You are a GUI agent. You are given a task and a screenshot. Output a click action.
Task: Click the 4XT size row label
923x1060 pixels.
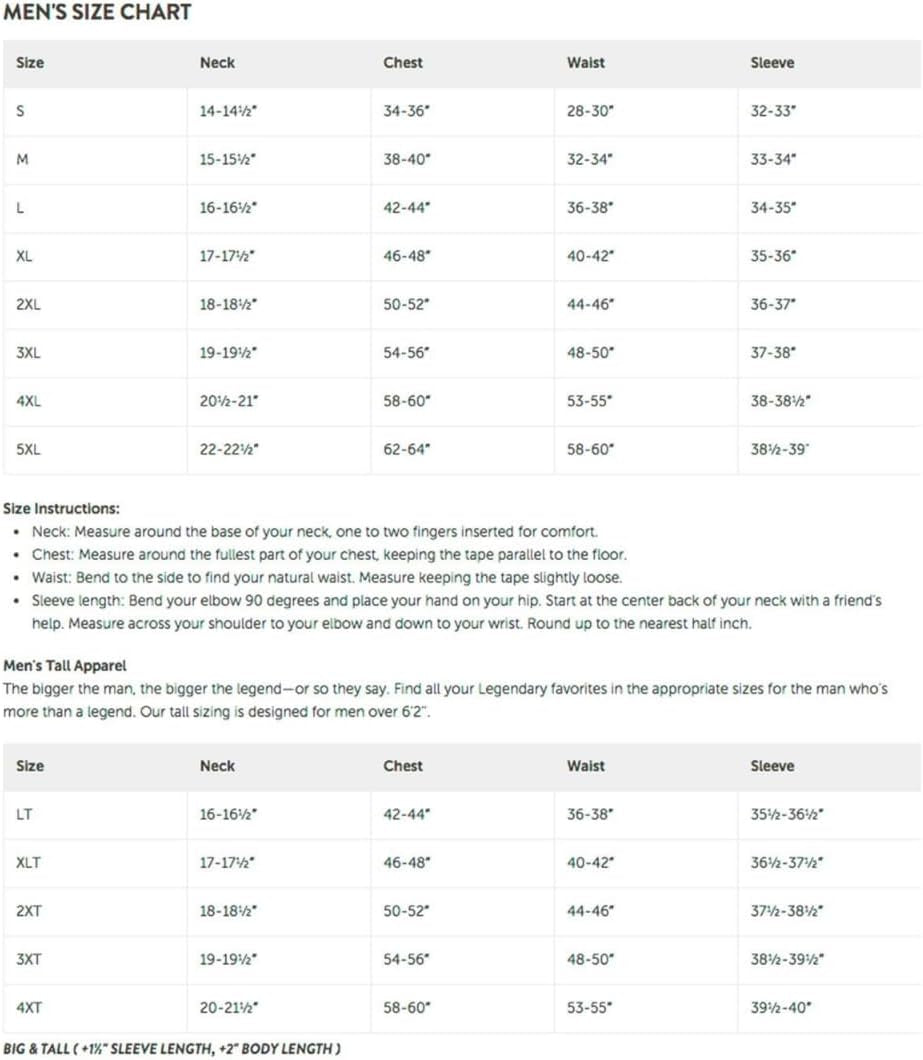coord(29,1007)
